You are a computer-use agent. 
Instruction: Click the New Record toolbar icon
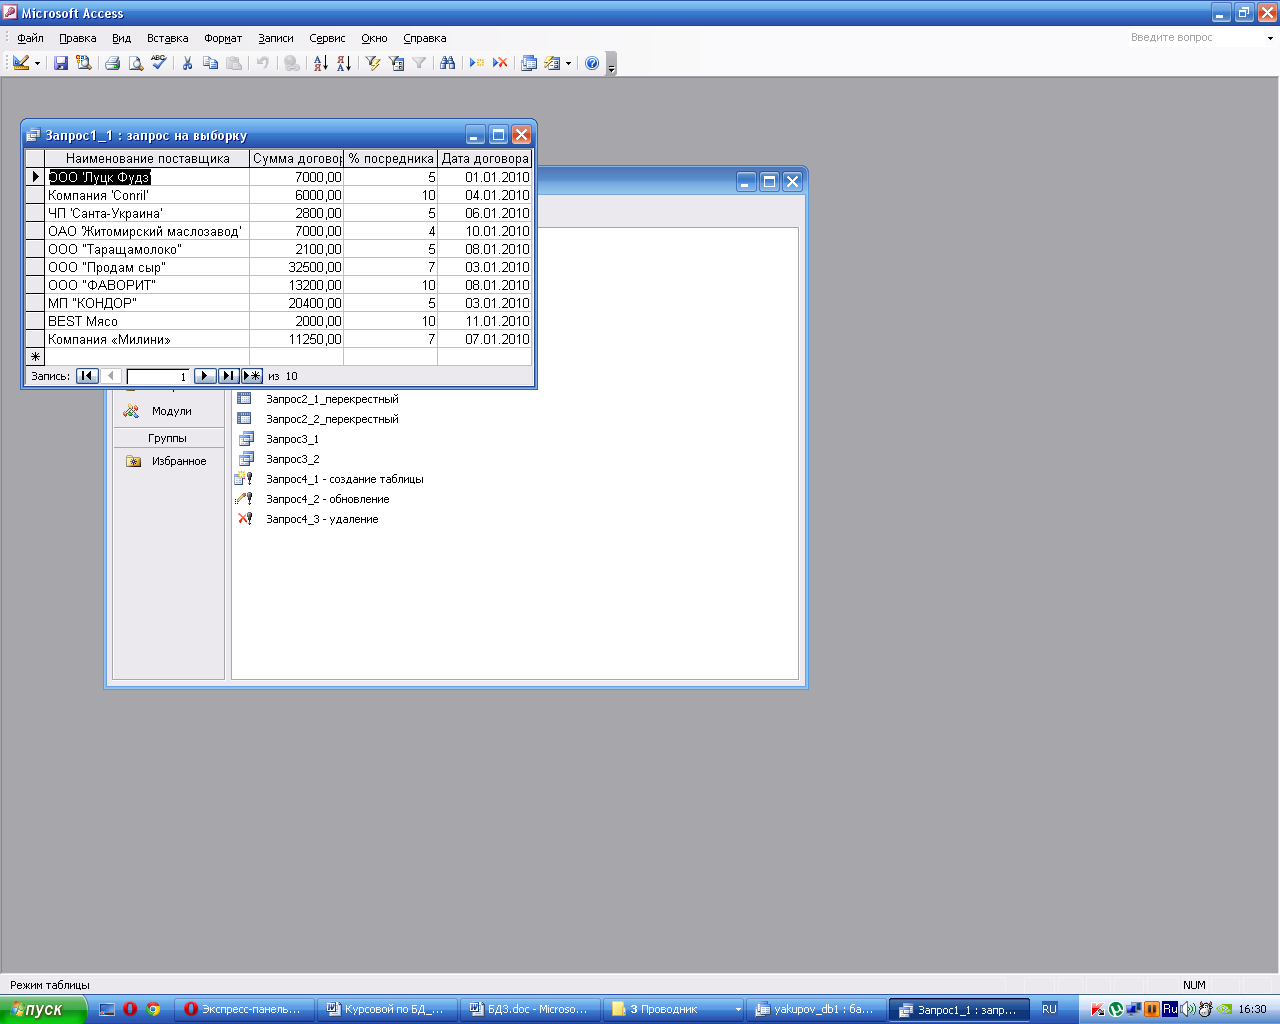tap(477, 63)
